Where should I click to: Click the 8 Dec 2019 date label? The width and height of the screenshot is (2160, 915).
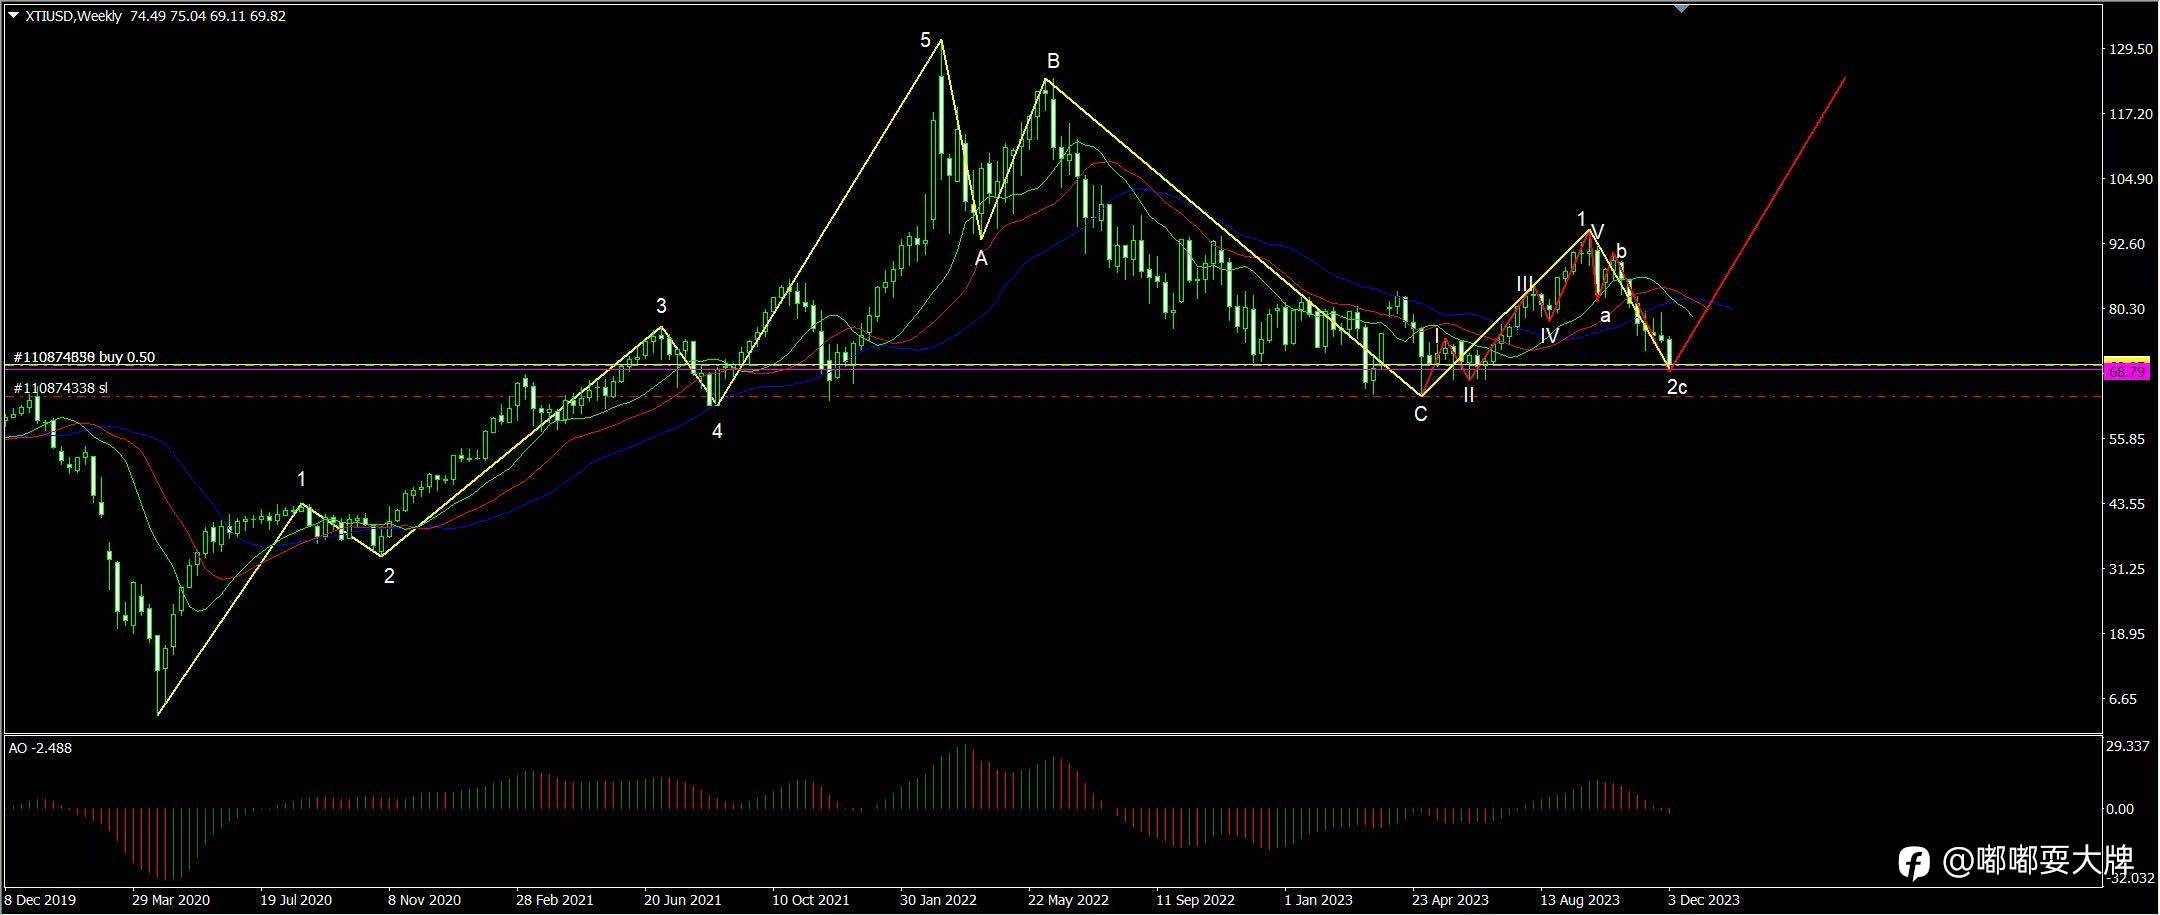39,900
